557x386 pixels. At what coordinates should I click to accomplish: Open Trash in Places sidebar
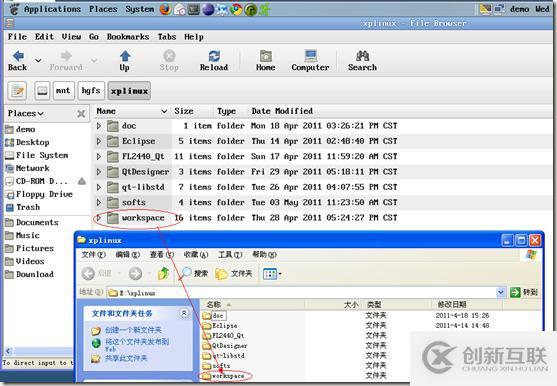[x=23, y=207]
